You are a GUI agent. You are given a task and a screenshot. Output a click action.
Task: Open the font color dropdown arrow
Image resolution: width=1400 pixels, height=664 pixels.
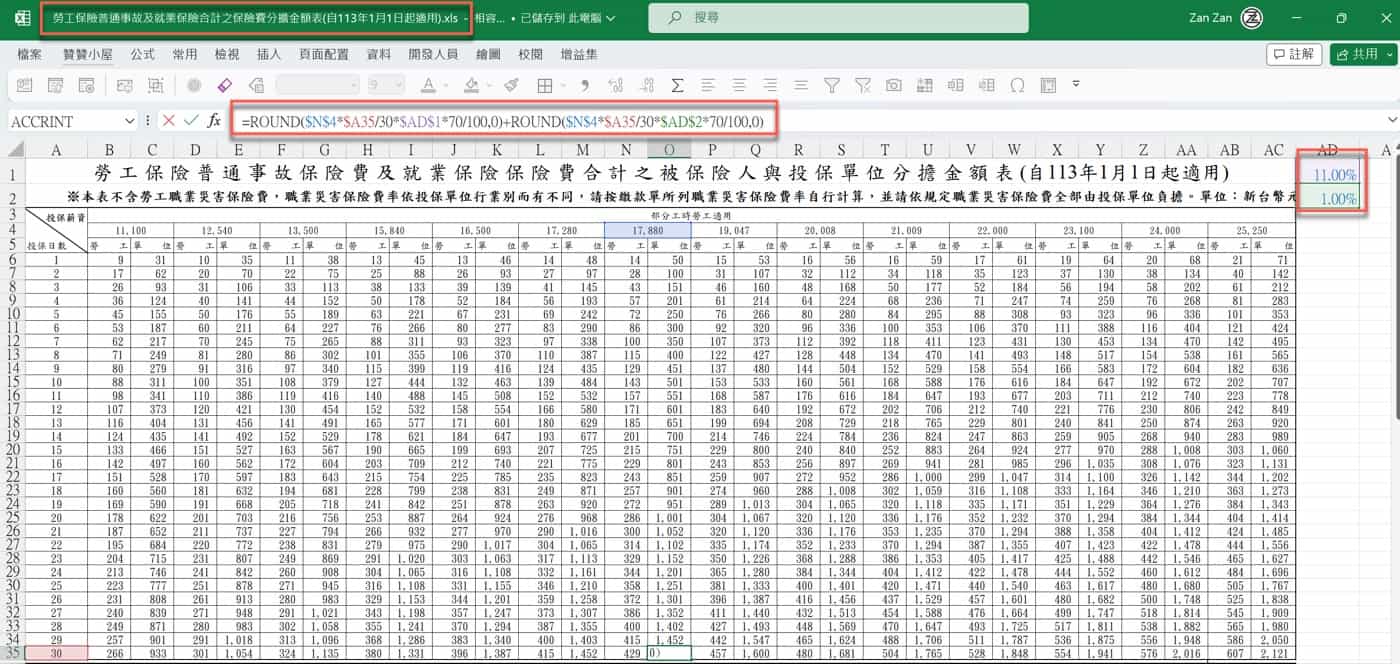[x=446, y=85]
